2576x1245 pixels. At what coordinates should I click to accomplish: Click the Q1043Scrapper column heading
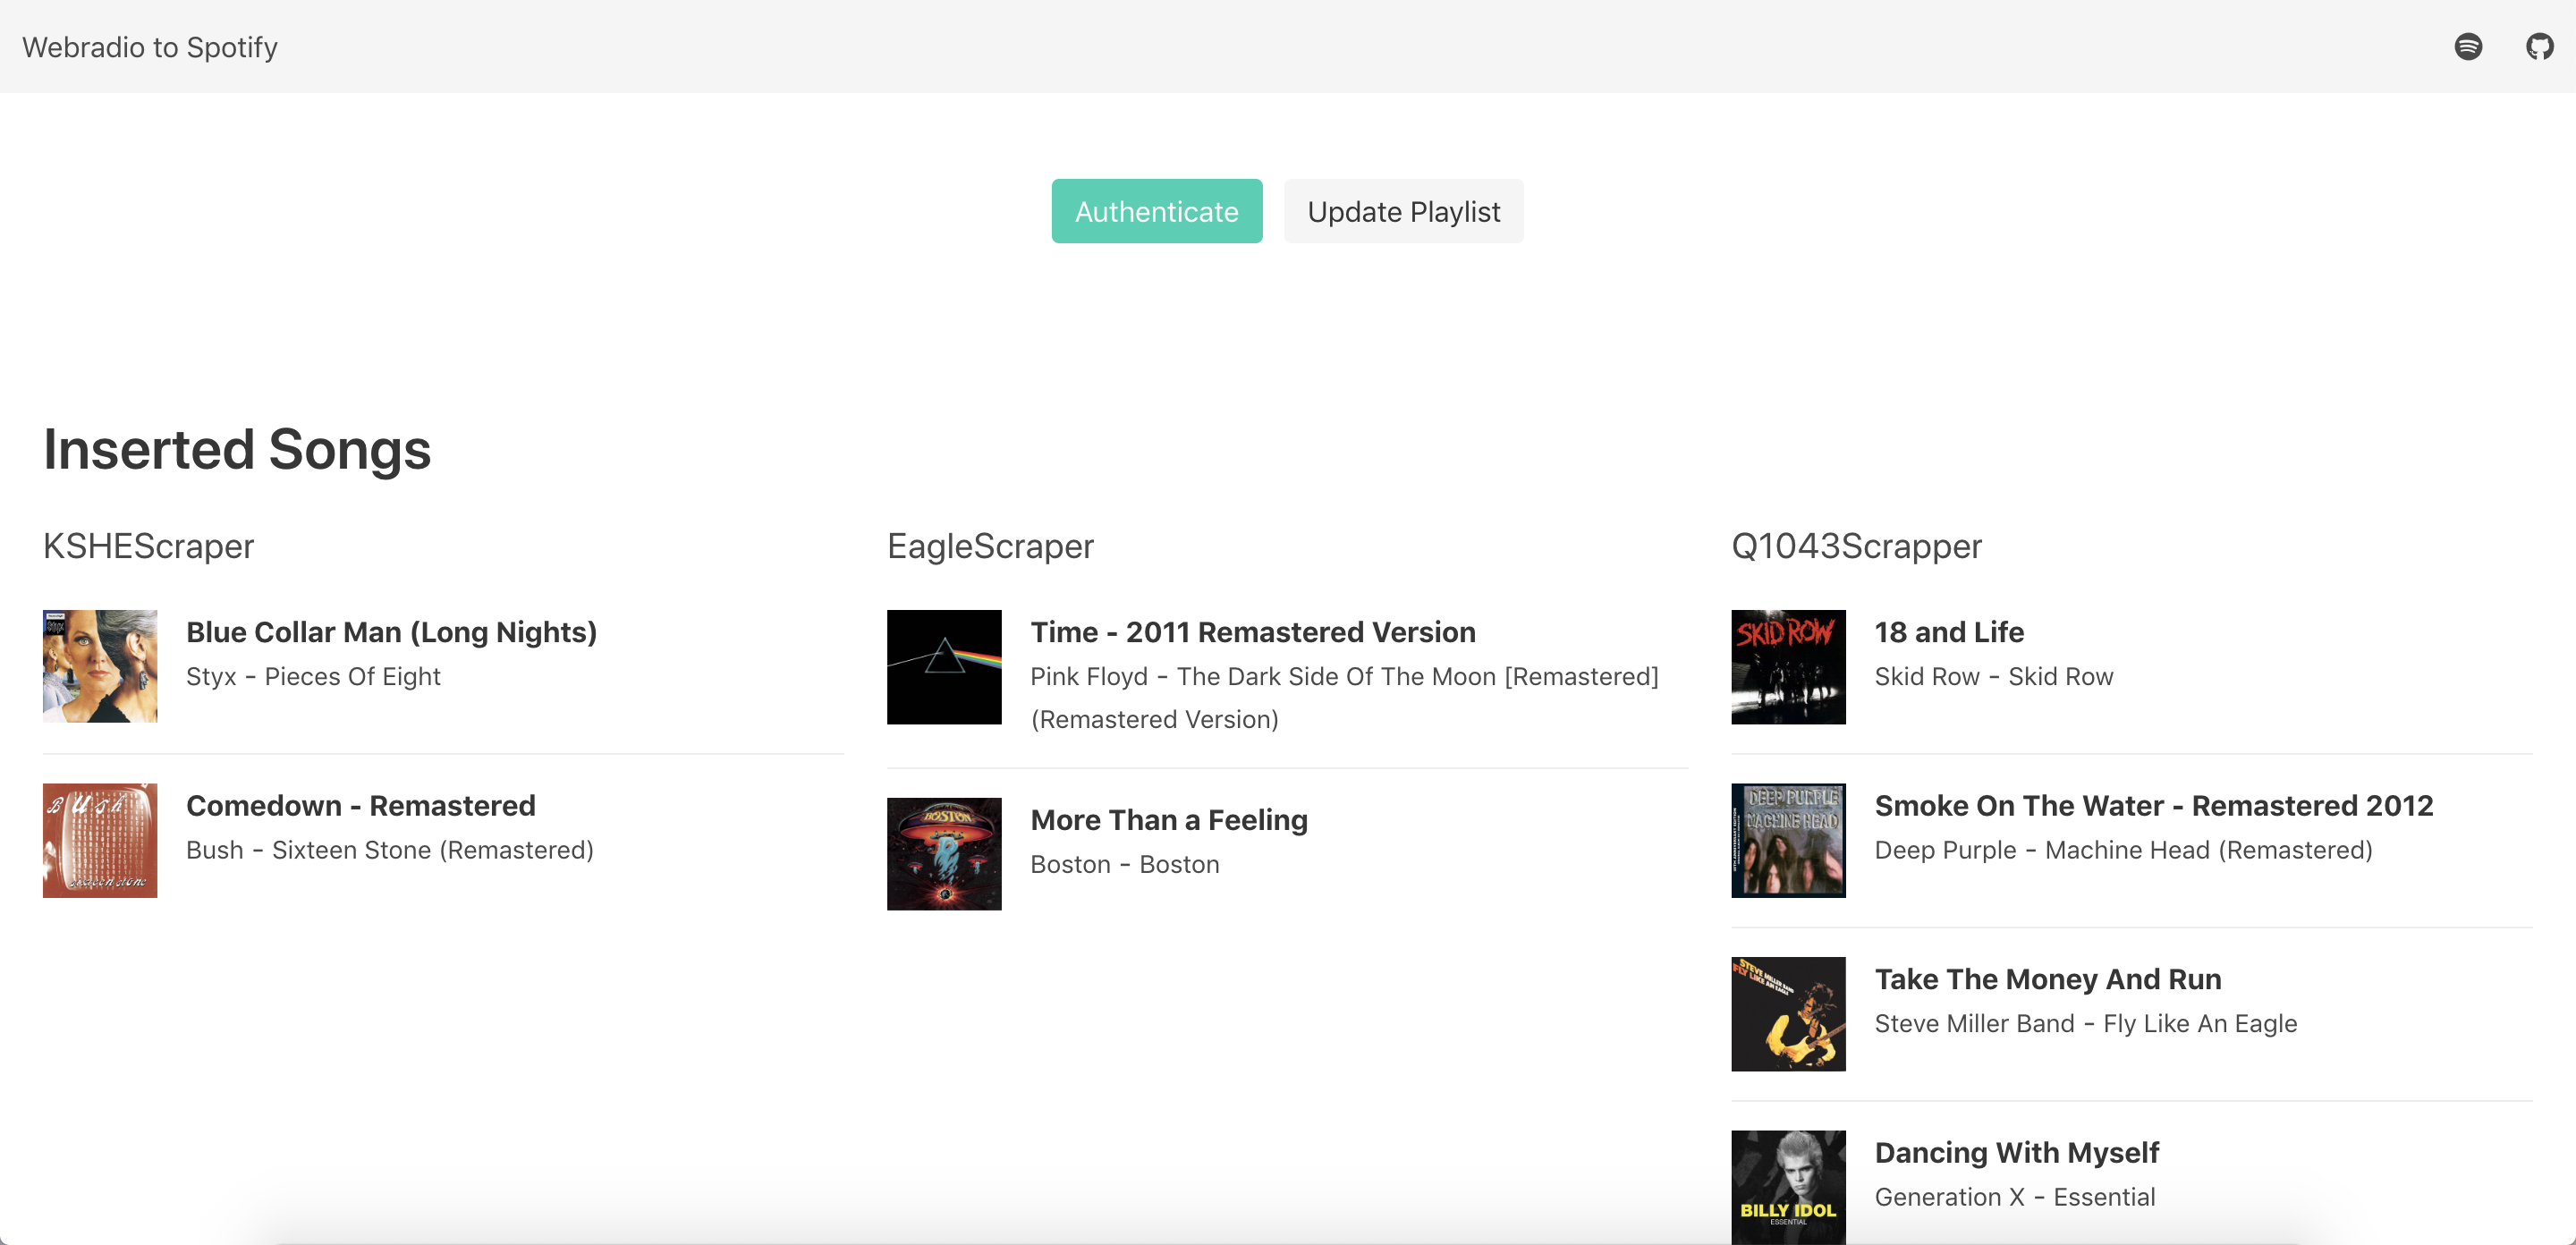pos(1856,546)
